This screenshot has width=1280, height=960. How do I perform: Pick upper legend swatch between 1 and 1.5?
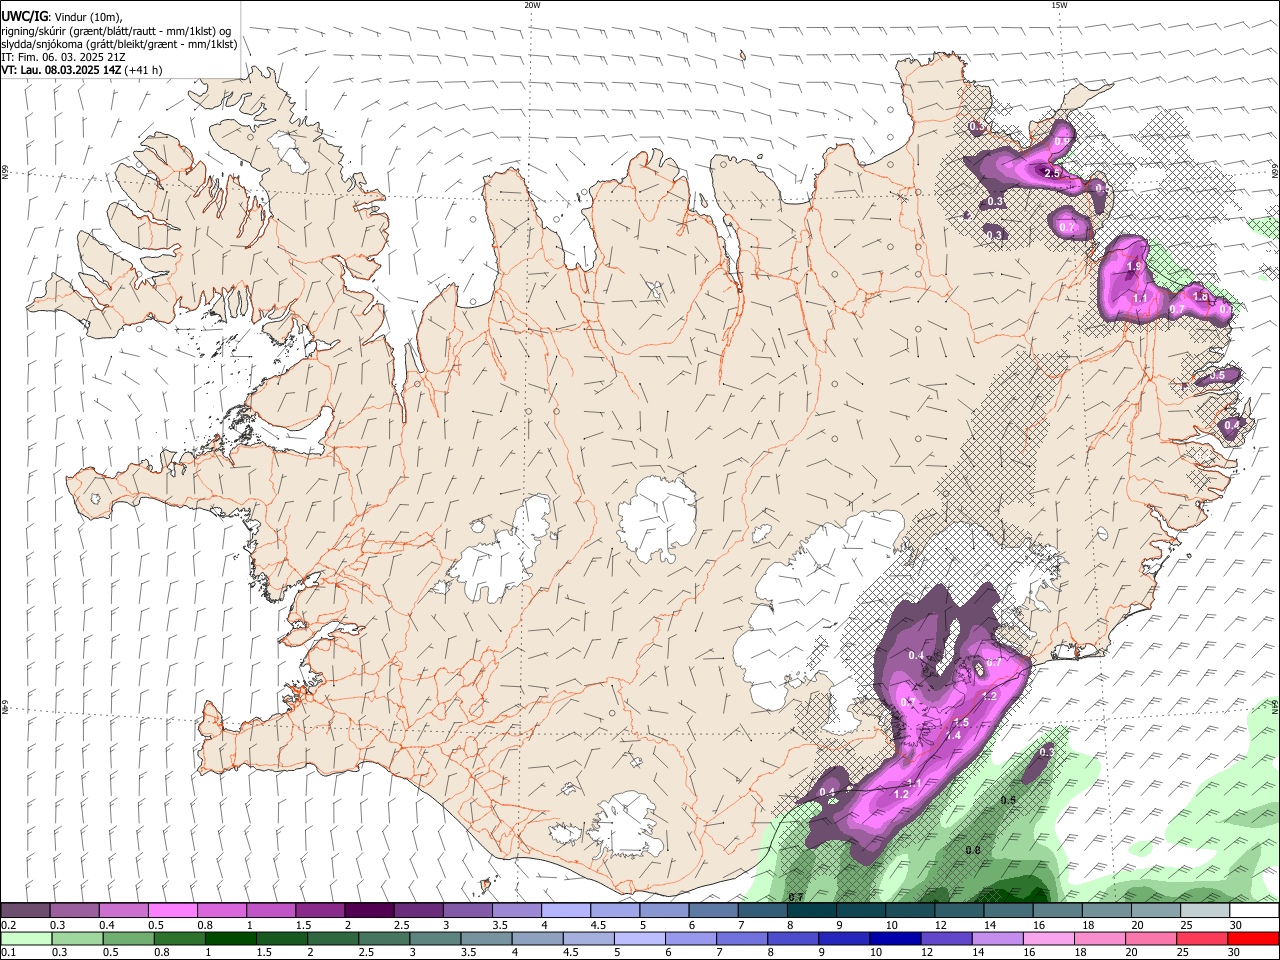point(270,911)
